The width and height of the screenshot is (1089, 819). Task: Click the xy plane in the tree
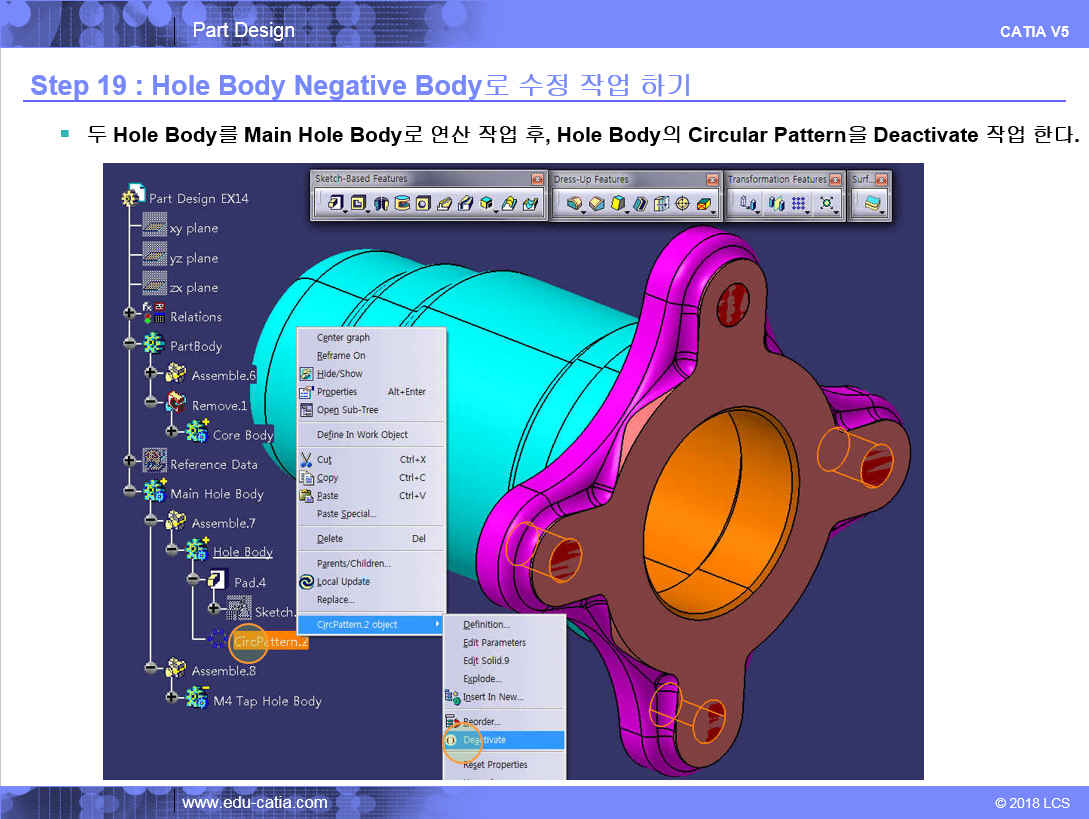click(x=193, y=228)
